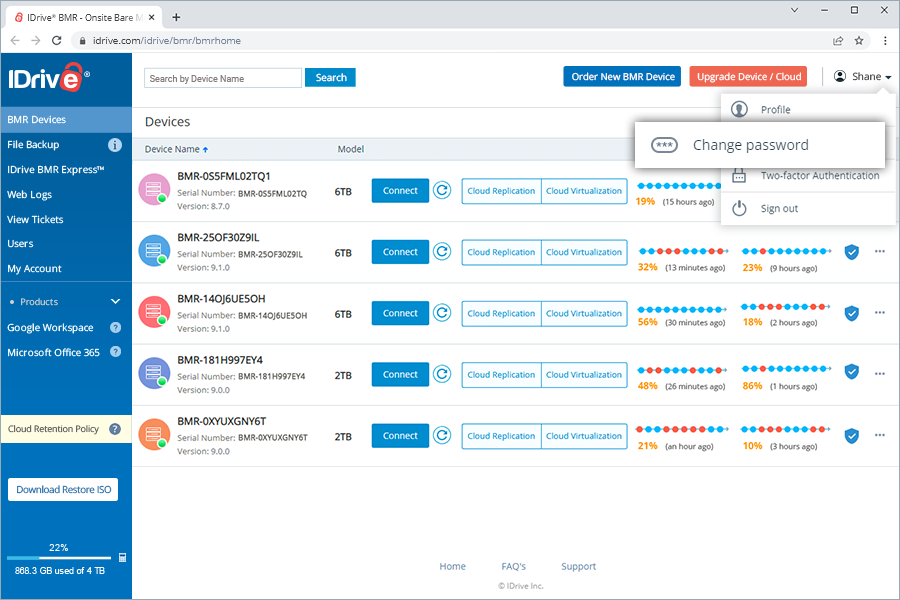Go to IDrive BMR Express in sidebar
The image size is (900, 600).
[x=56, y=169]
